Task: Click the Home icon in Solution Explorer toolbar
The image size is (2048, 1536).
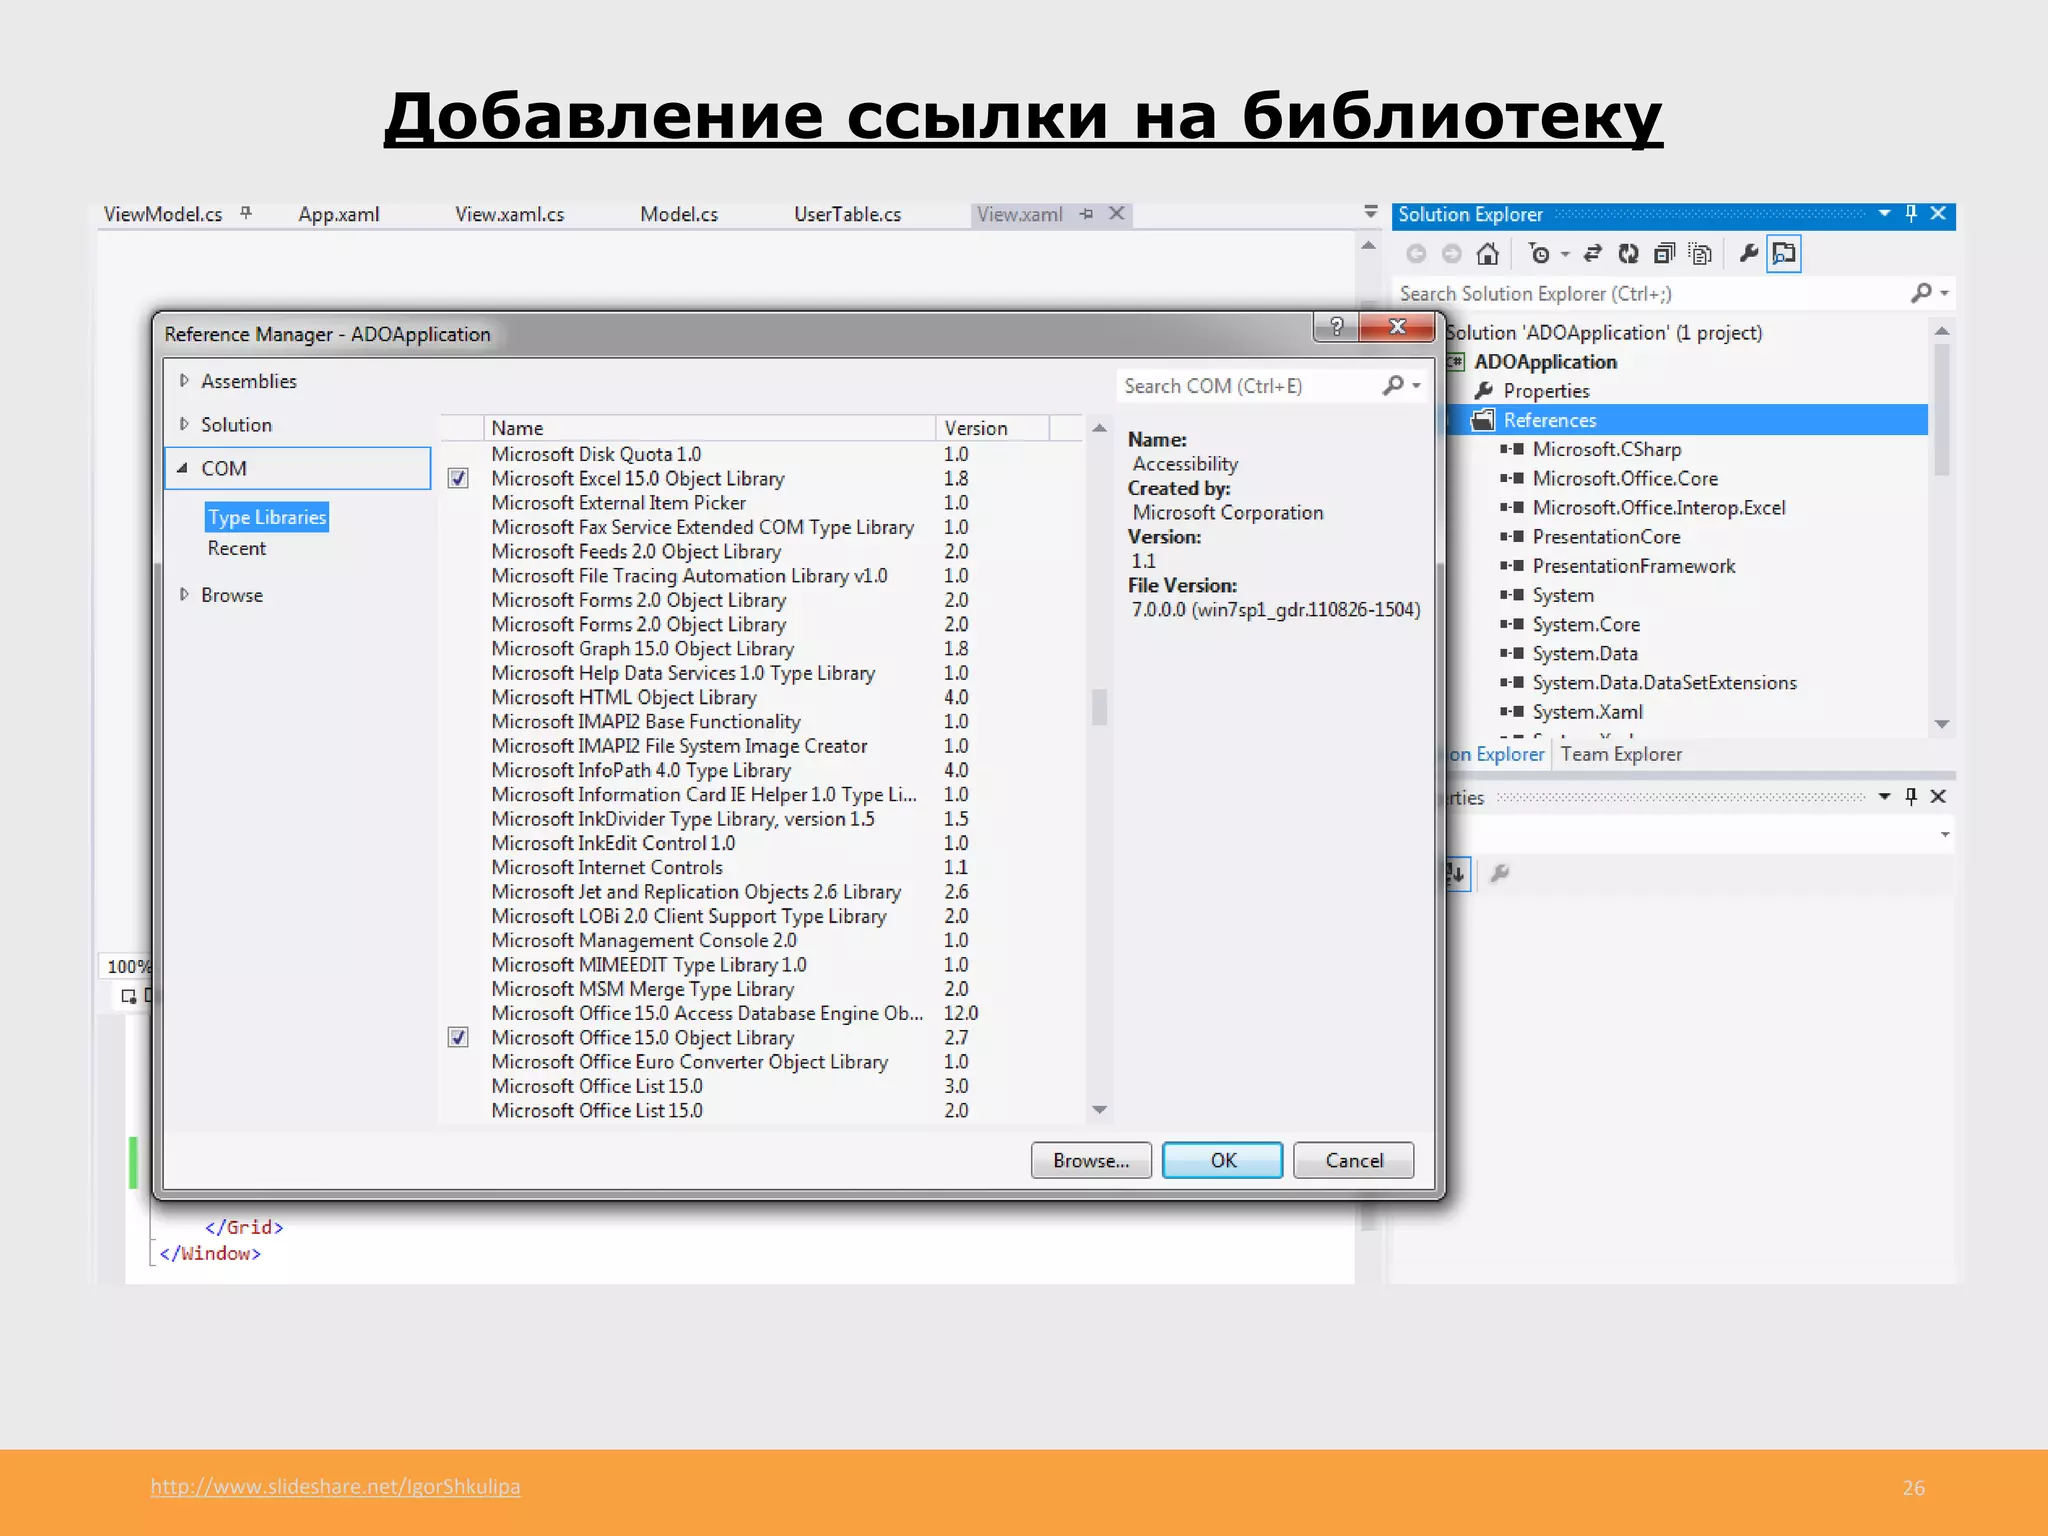Action: pos(1488,254)
